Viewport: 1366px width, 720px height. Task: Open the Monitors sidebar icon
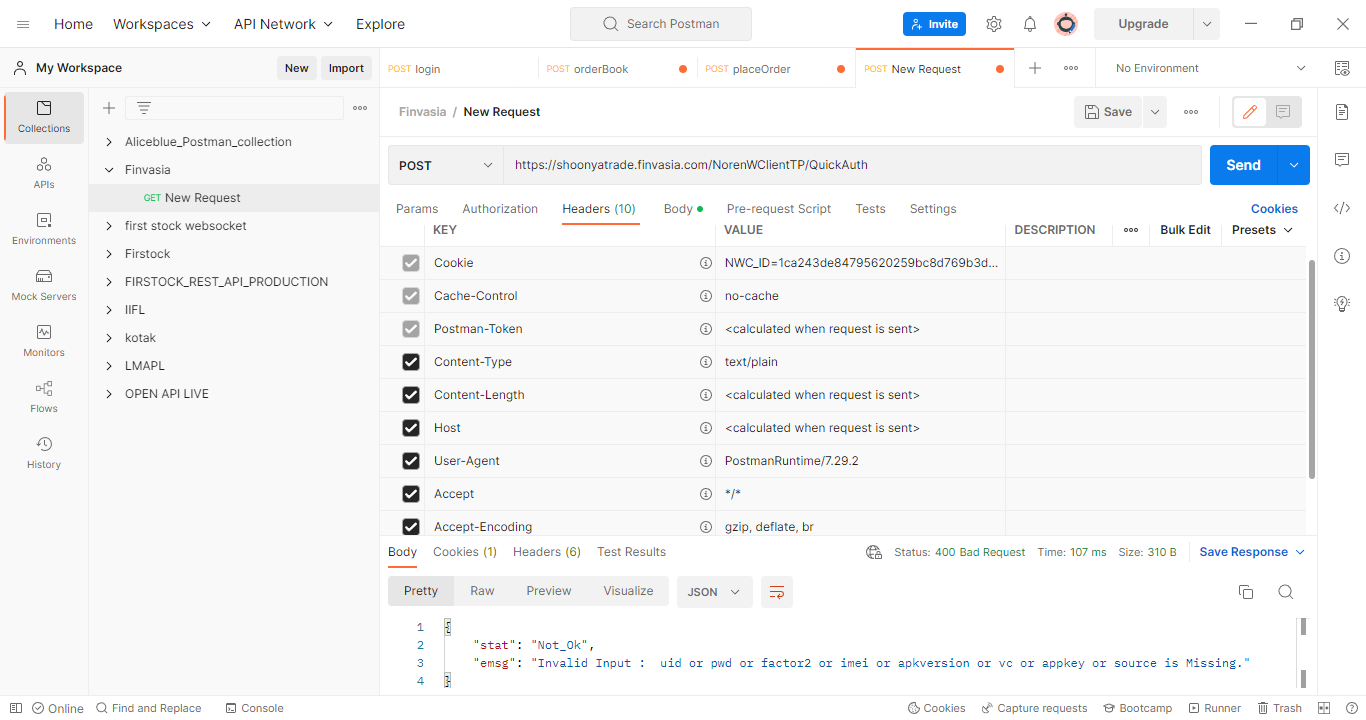coord(44,341)
